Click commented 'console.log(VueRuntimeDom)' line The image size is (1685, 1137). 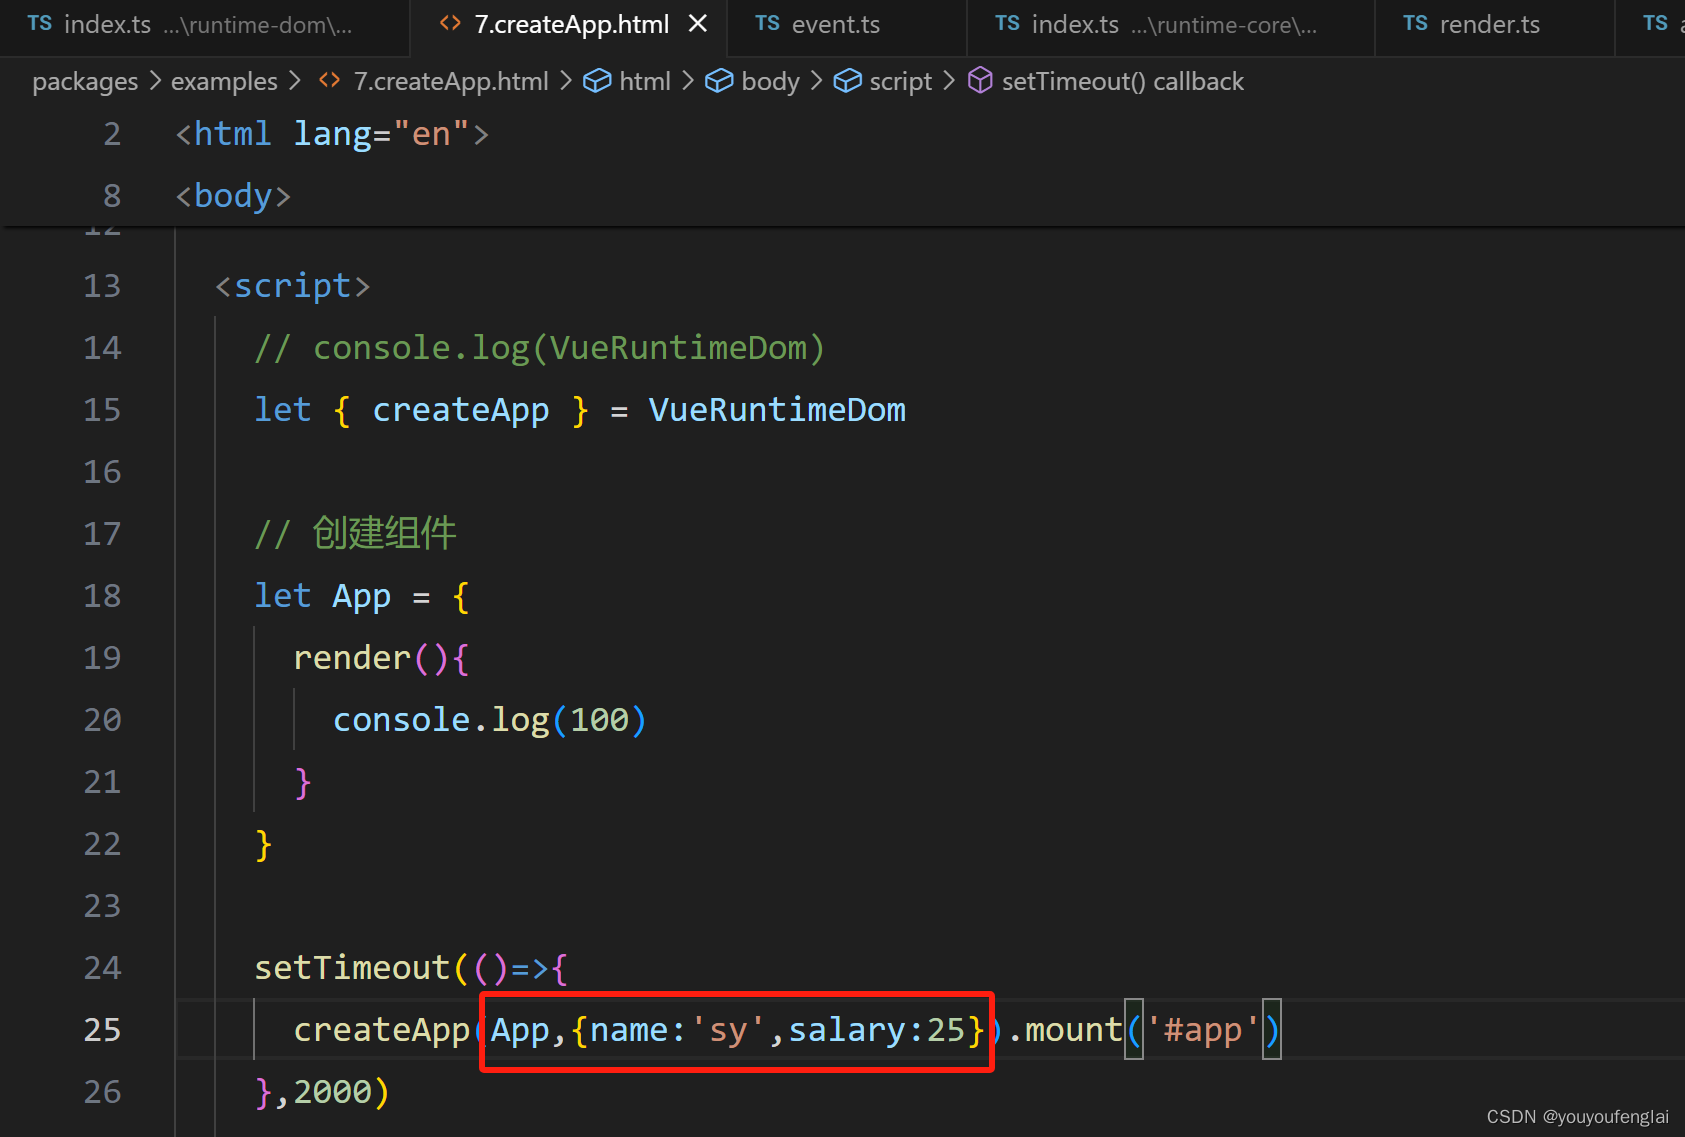[x=540, y=348]
